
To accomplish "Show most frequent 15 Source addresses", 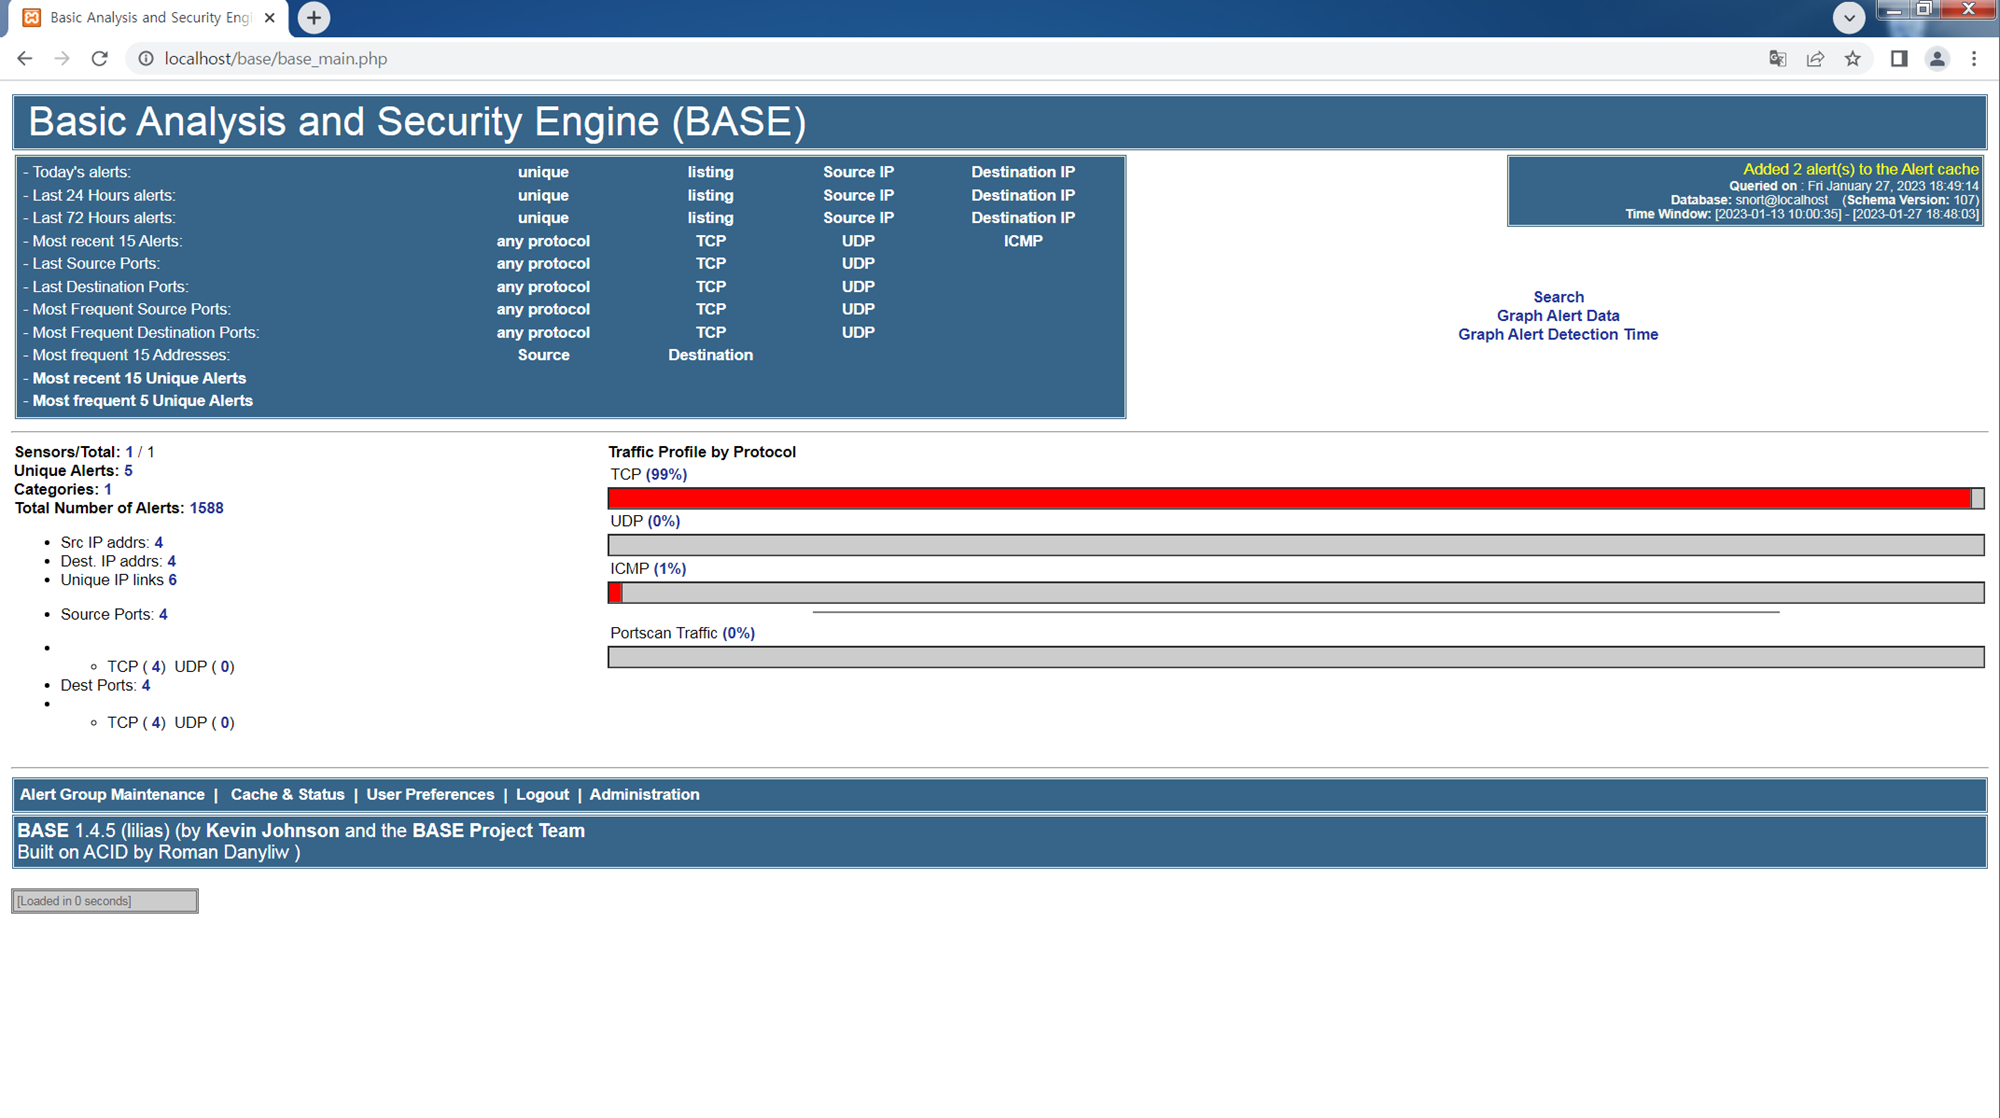I will (x=543, y=355).
